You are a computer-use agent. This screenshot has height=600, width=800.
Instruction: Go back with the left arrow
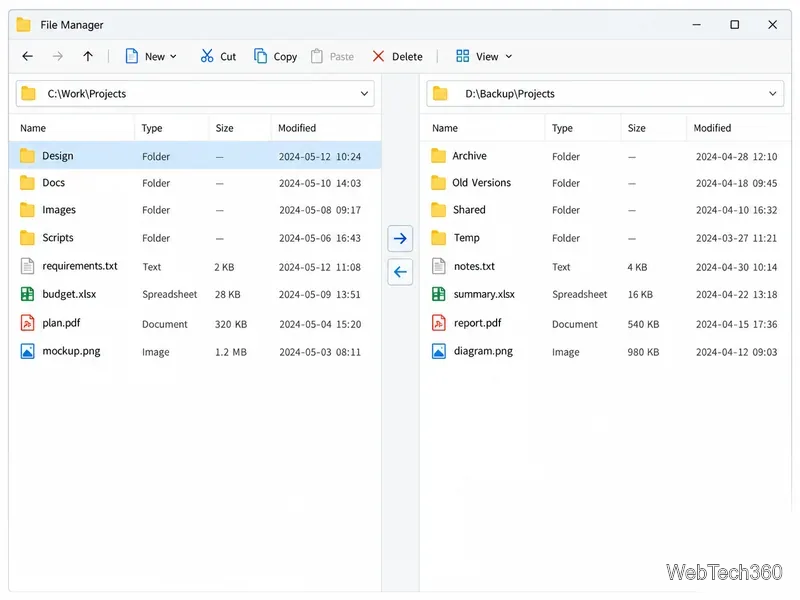pos(28,56)
